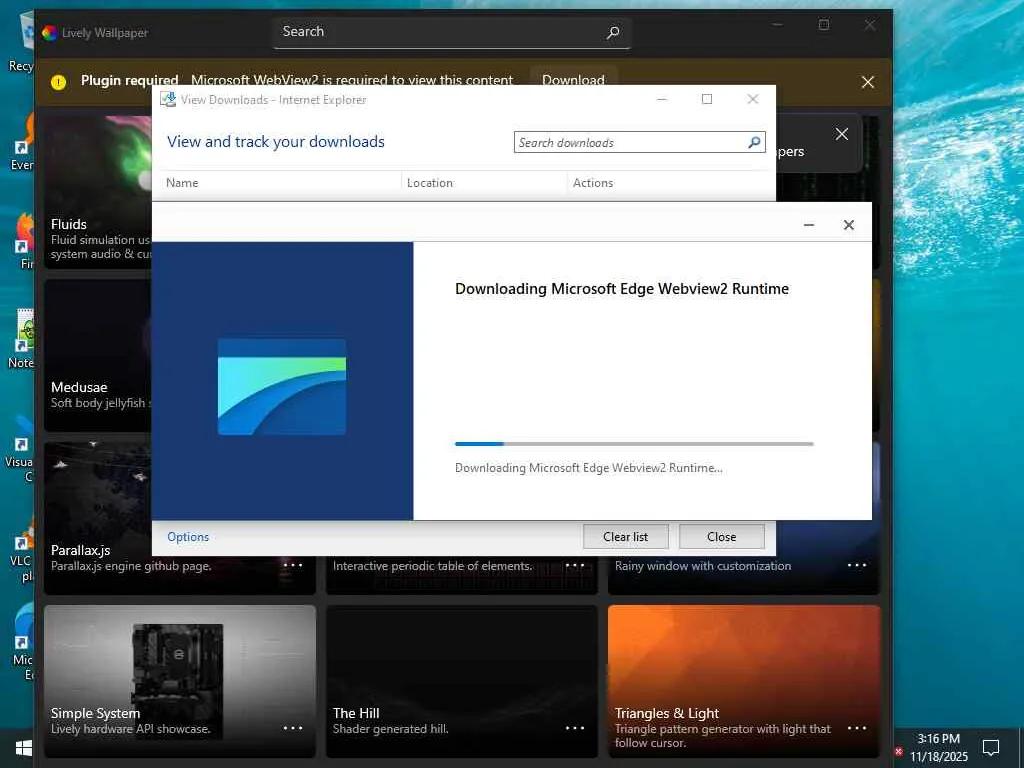This screenshot has height=768, width=1024.
Task: Open more options for Simple System wallpaper
Action: (x=293, y=728)
